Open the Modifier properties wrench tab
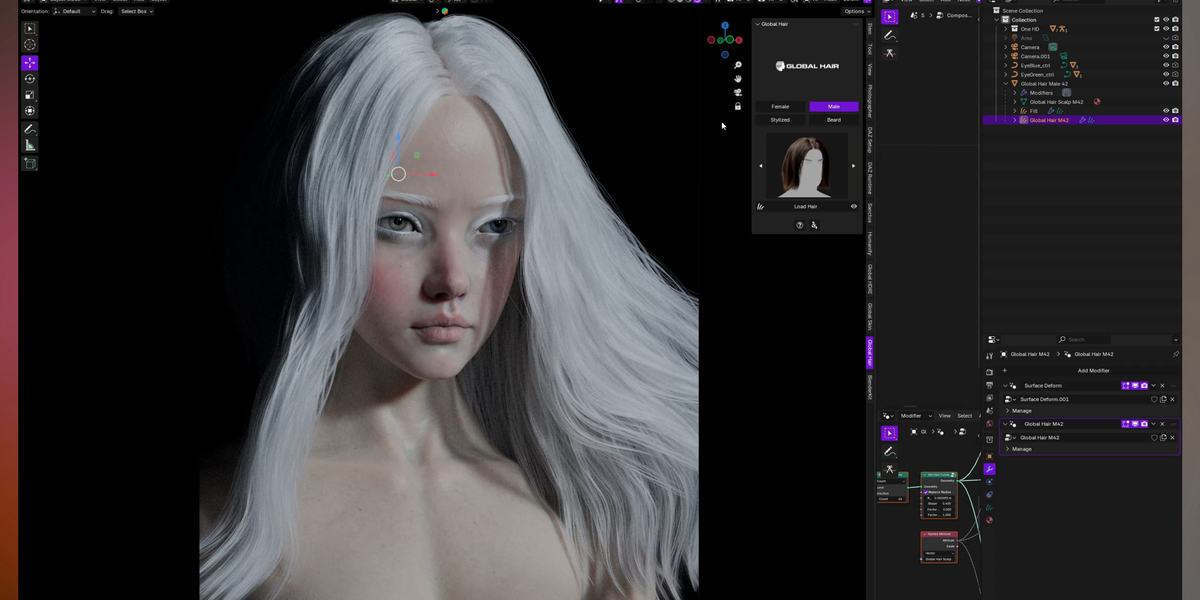 [x=989, y=469]
